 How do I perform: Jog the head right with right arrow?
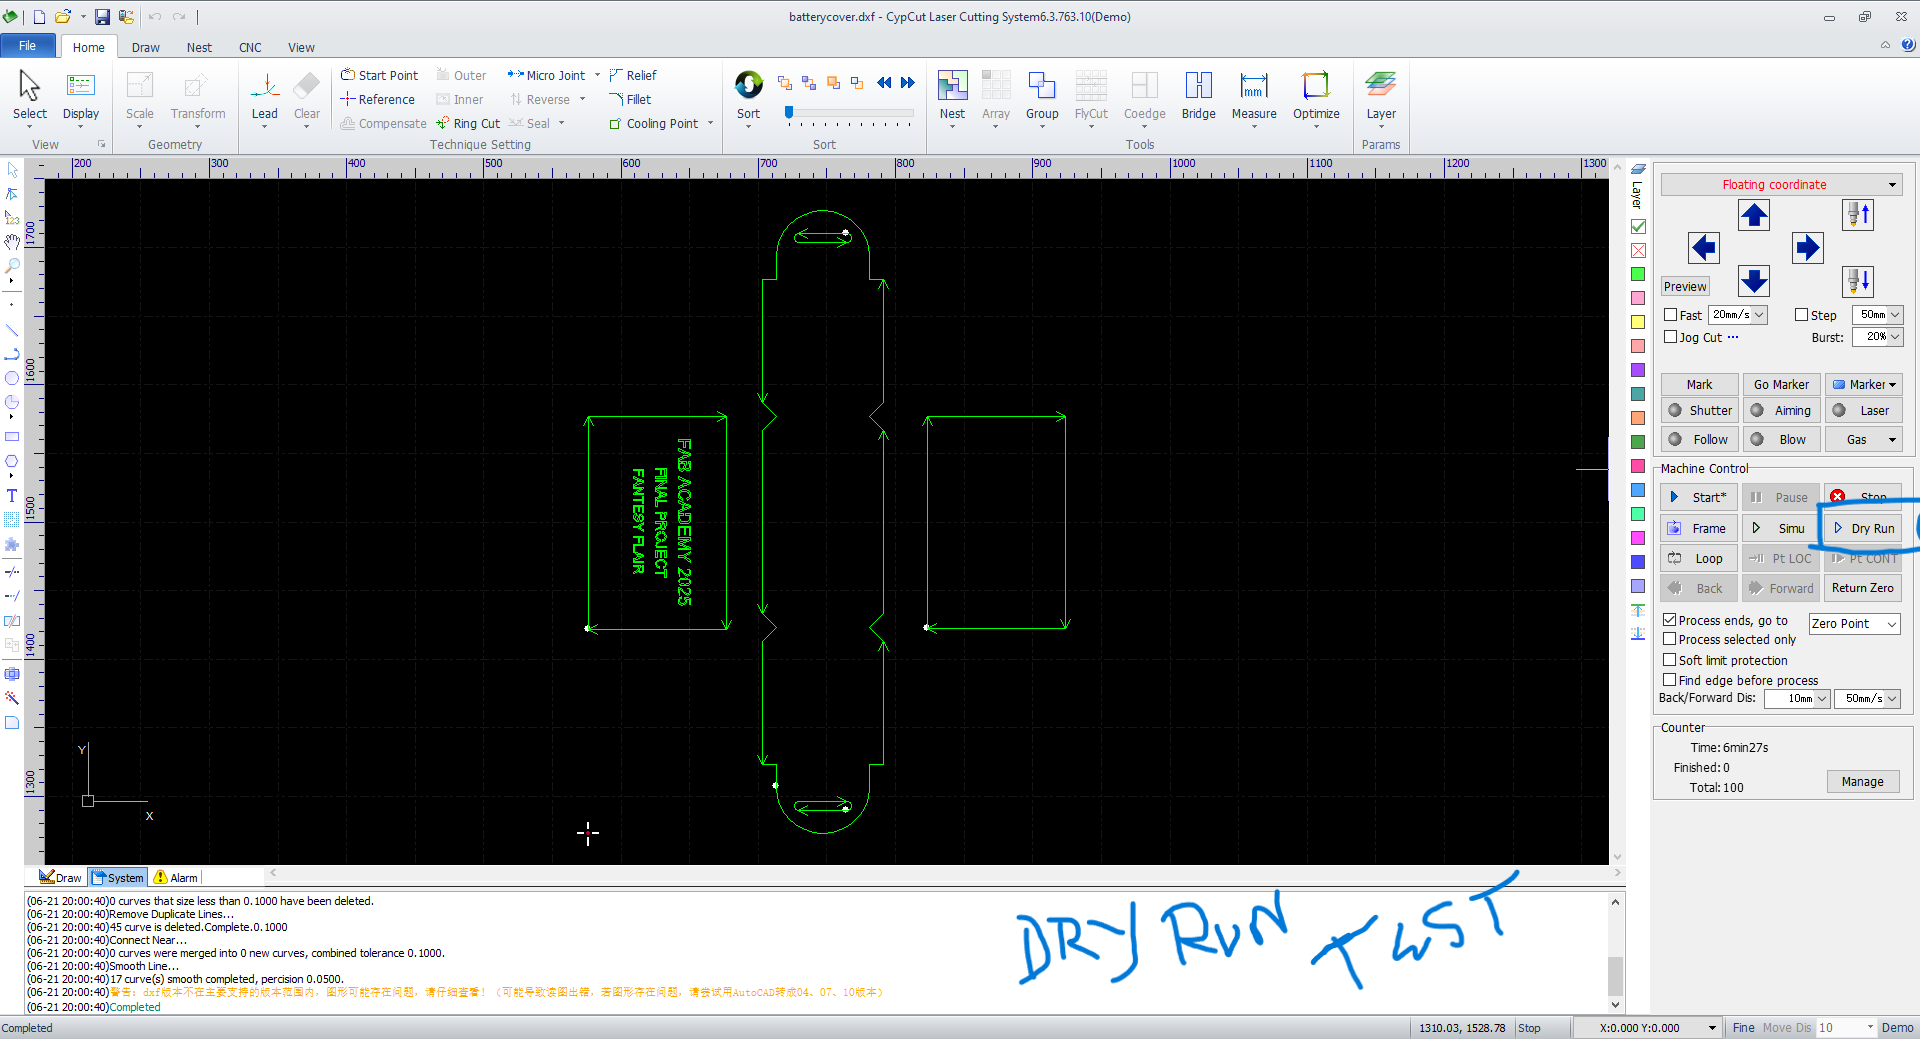tap(1807, 247)
